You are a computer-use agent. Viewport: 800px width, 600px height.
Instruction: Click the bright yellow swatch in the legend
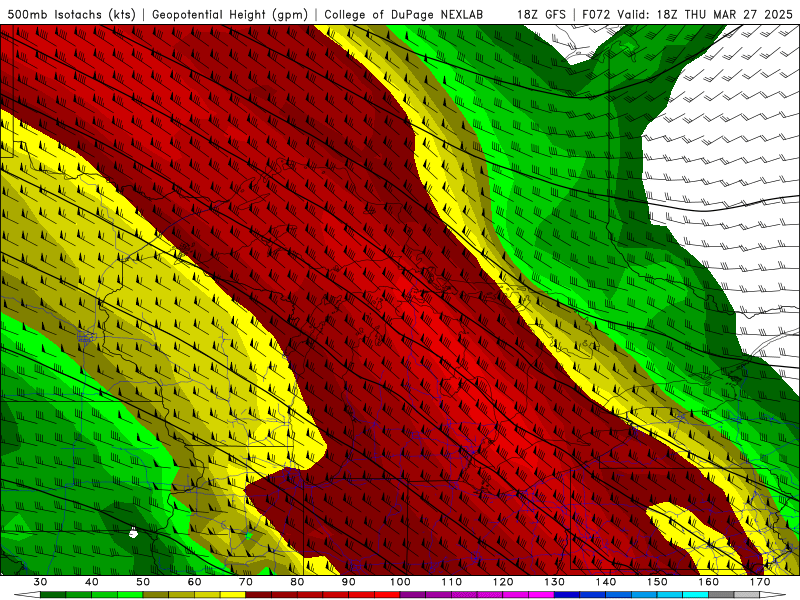[x=233, y=595]
